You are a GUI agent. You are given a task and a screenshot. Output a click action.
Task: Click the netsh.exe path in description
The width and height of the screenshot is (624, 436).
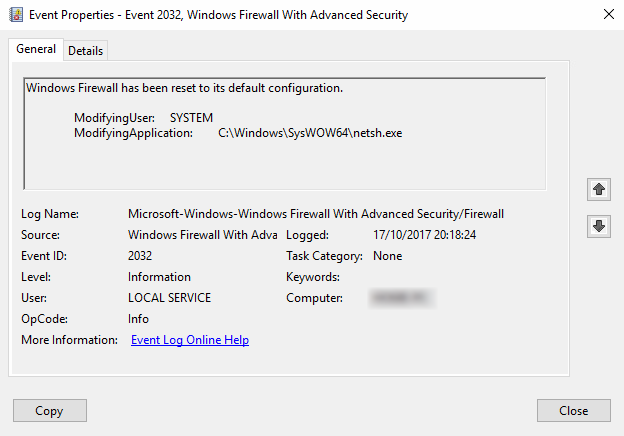310,133
